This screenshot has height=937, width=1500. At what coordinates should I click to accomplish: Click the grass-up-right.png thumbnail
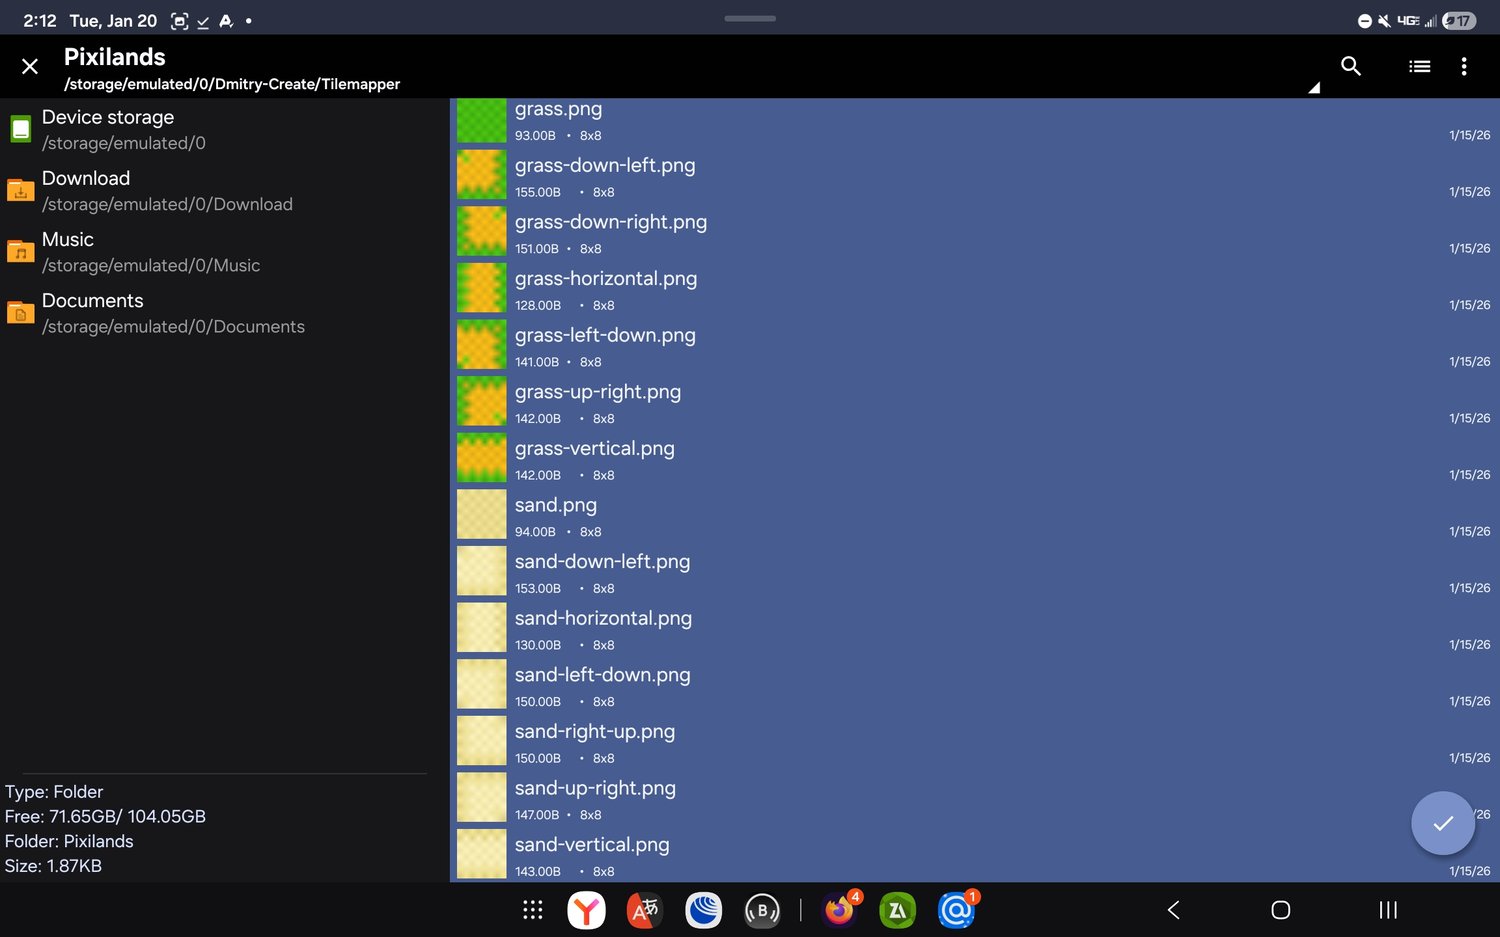[x=482, y=402]
